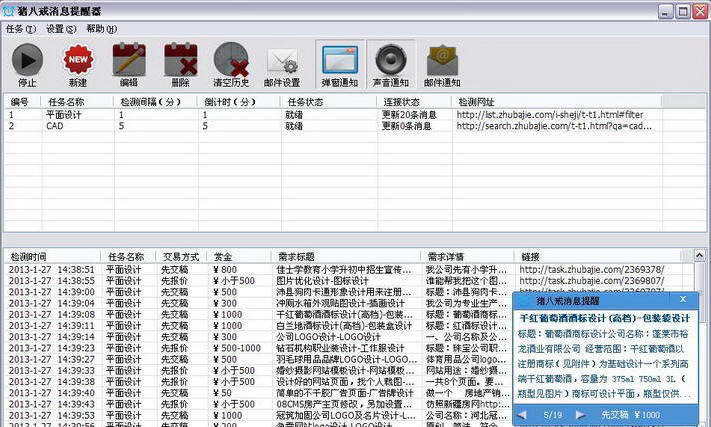Select the 平面设计 task row
Image resolution: width=711 pixels, height=427 pixels.
(333, 115)
